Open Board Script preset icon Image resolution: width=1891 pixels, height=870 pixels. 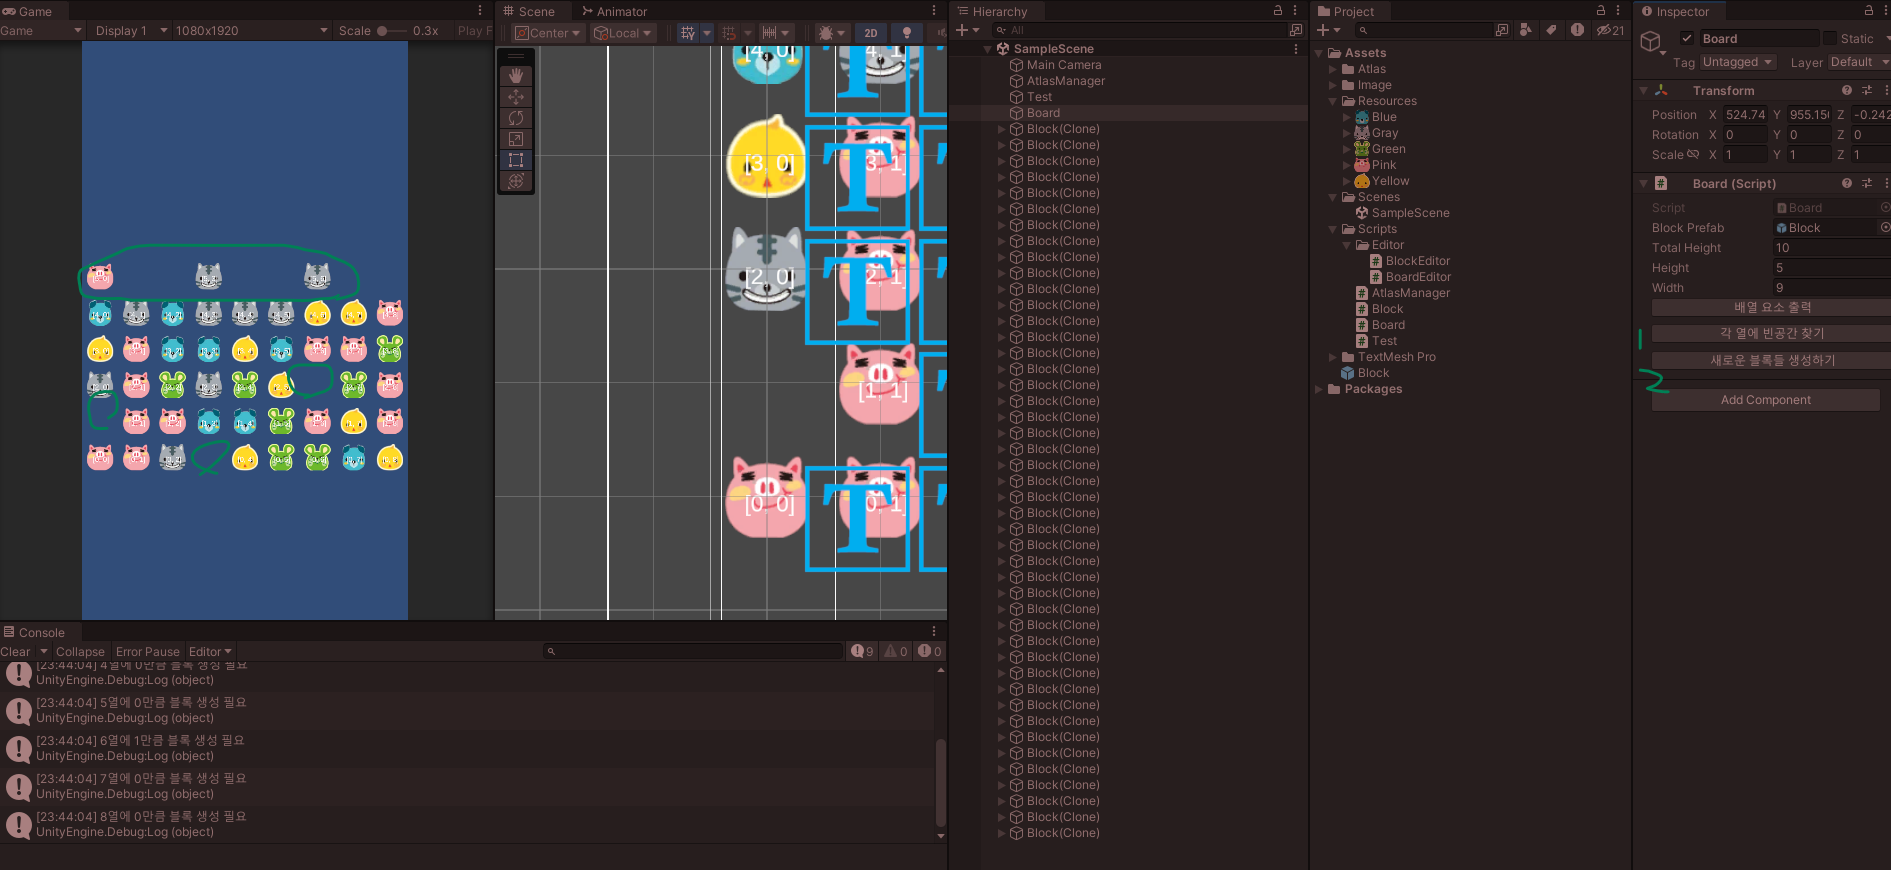(x=1867, y=183)
